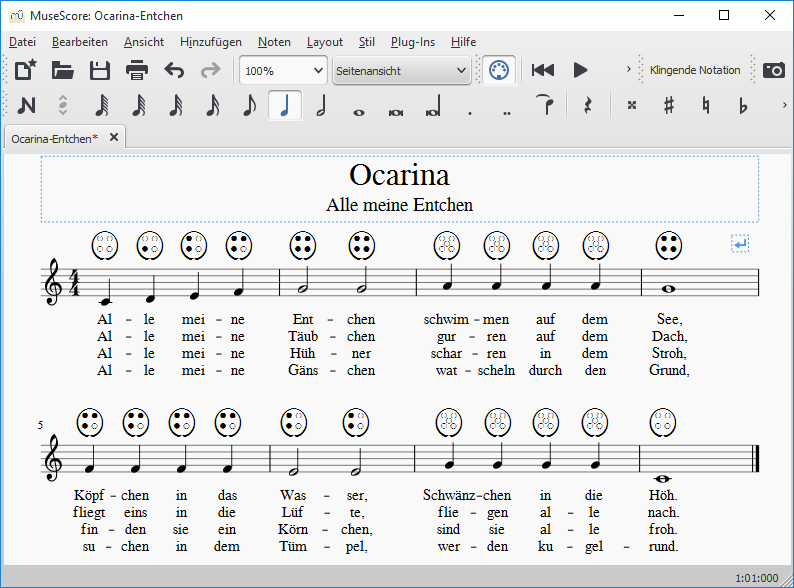Select the longa note duration

pos(433,105)
